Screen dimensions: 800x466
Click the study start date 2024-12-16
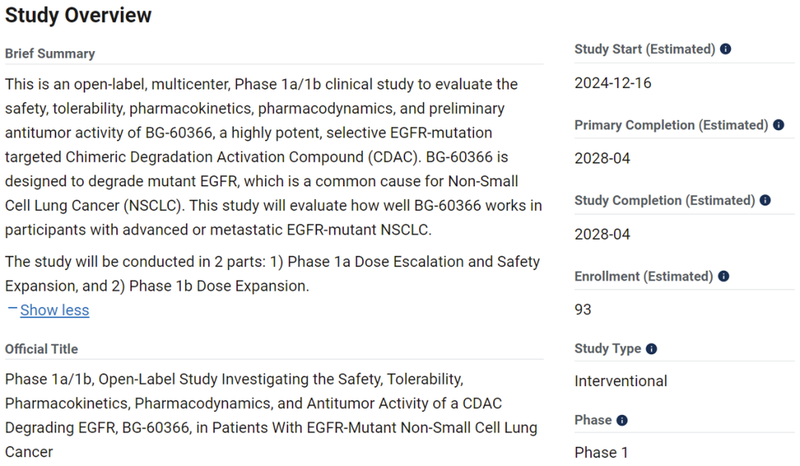coord(613,83)
